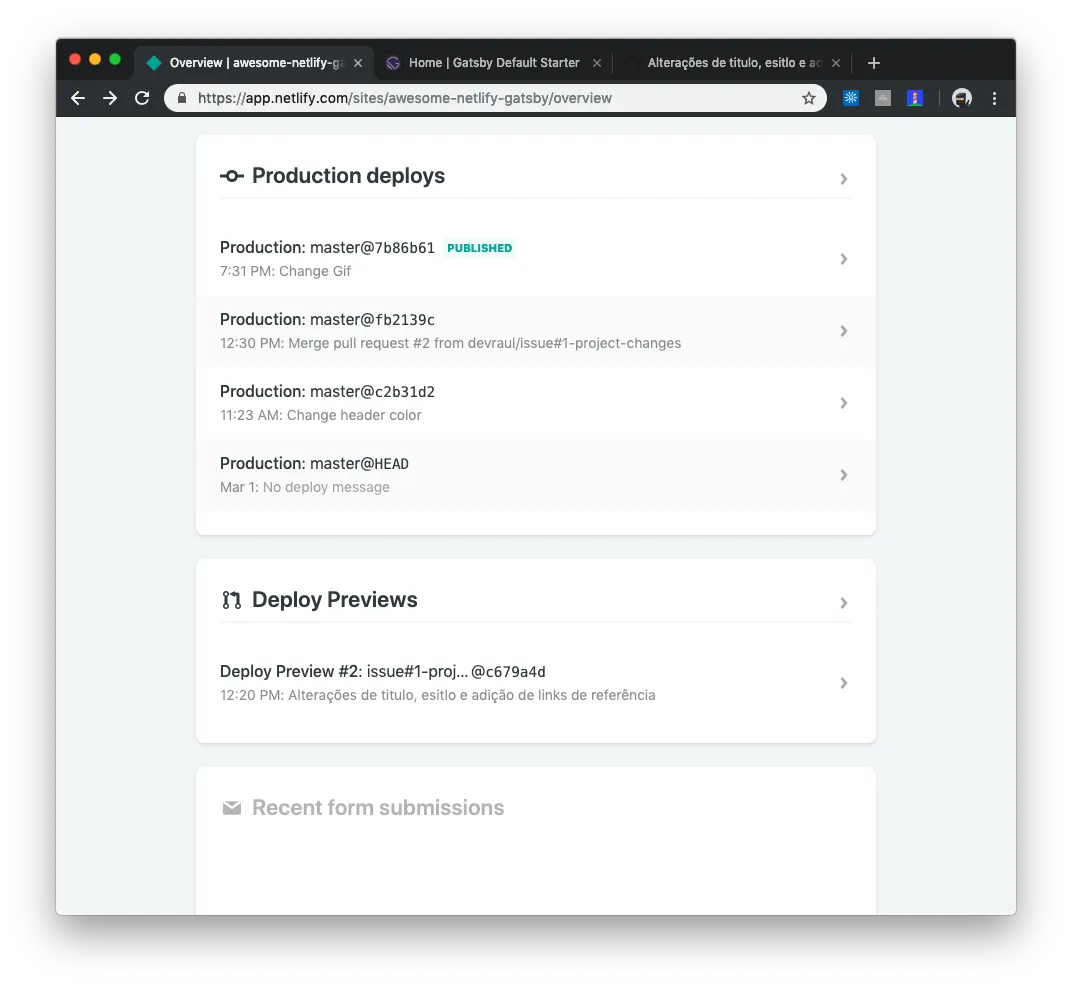Open a new browser tab
This screenshot has width=1072, height=989.
(x=874, y=63)
